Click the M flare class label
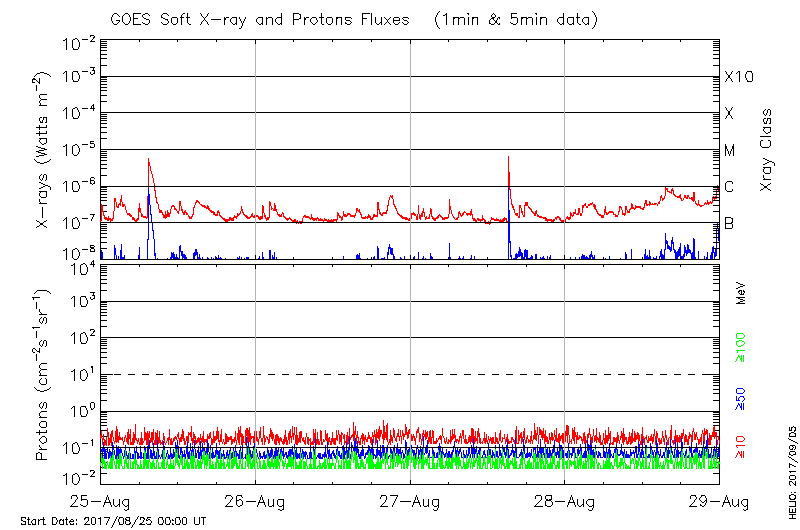 click(730, 151)
